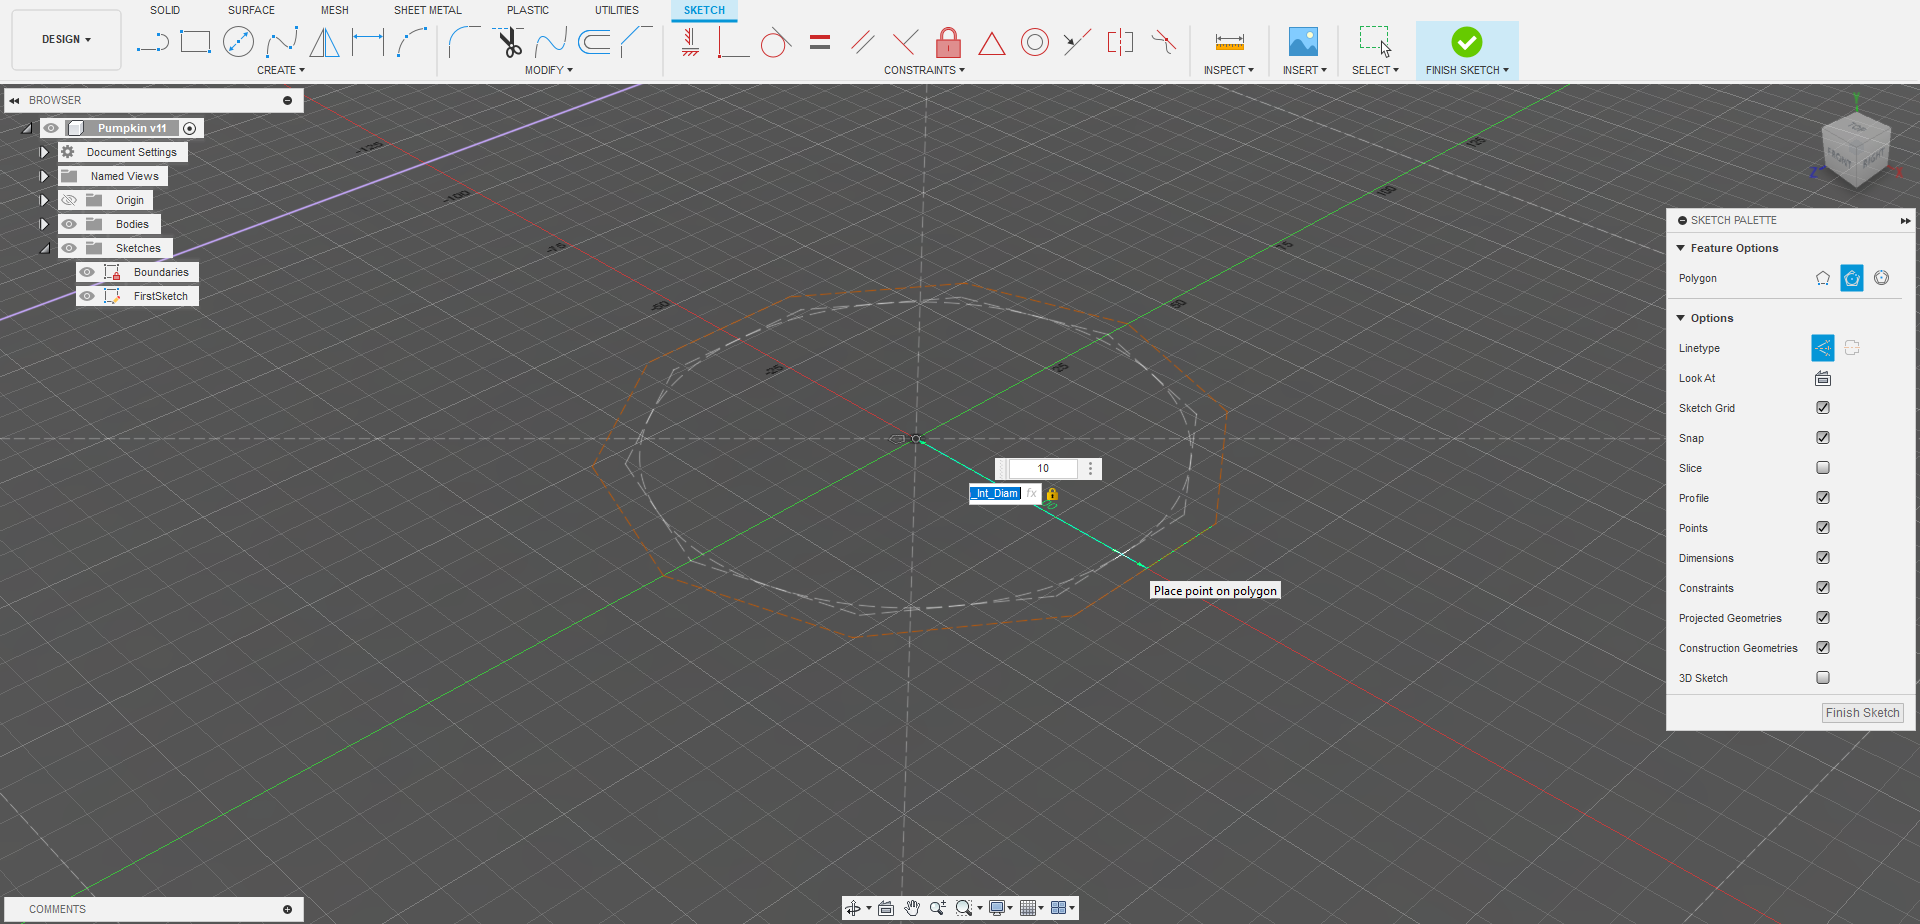Click the Finish Sketch palette button
Screen dimensions: 1920x924
[x=1862, y=713]
